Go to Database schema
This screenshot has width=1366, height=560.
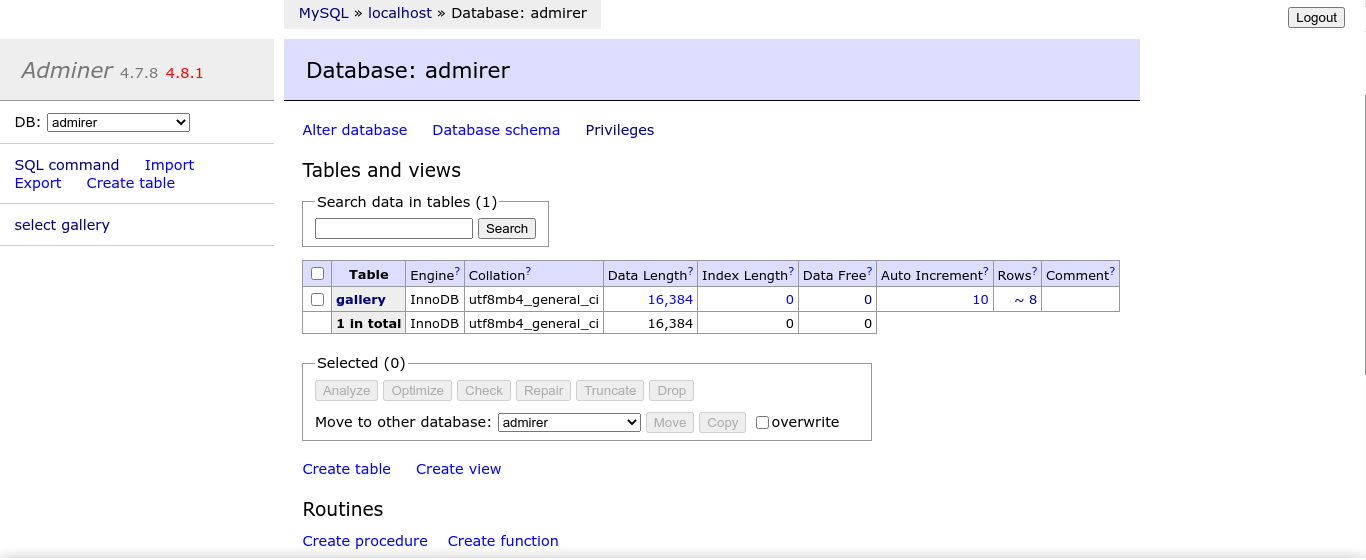point(496,130)
